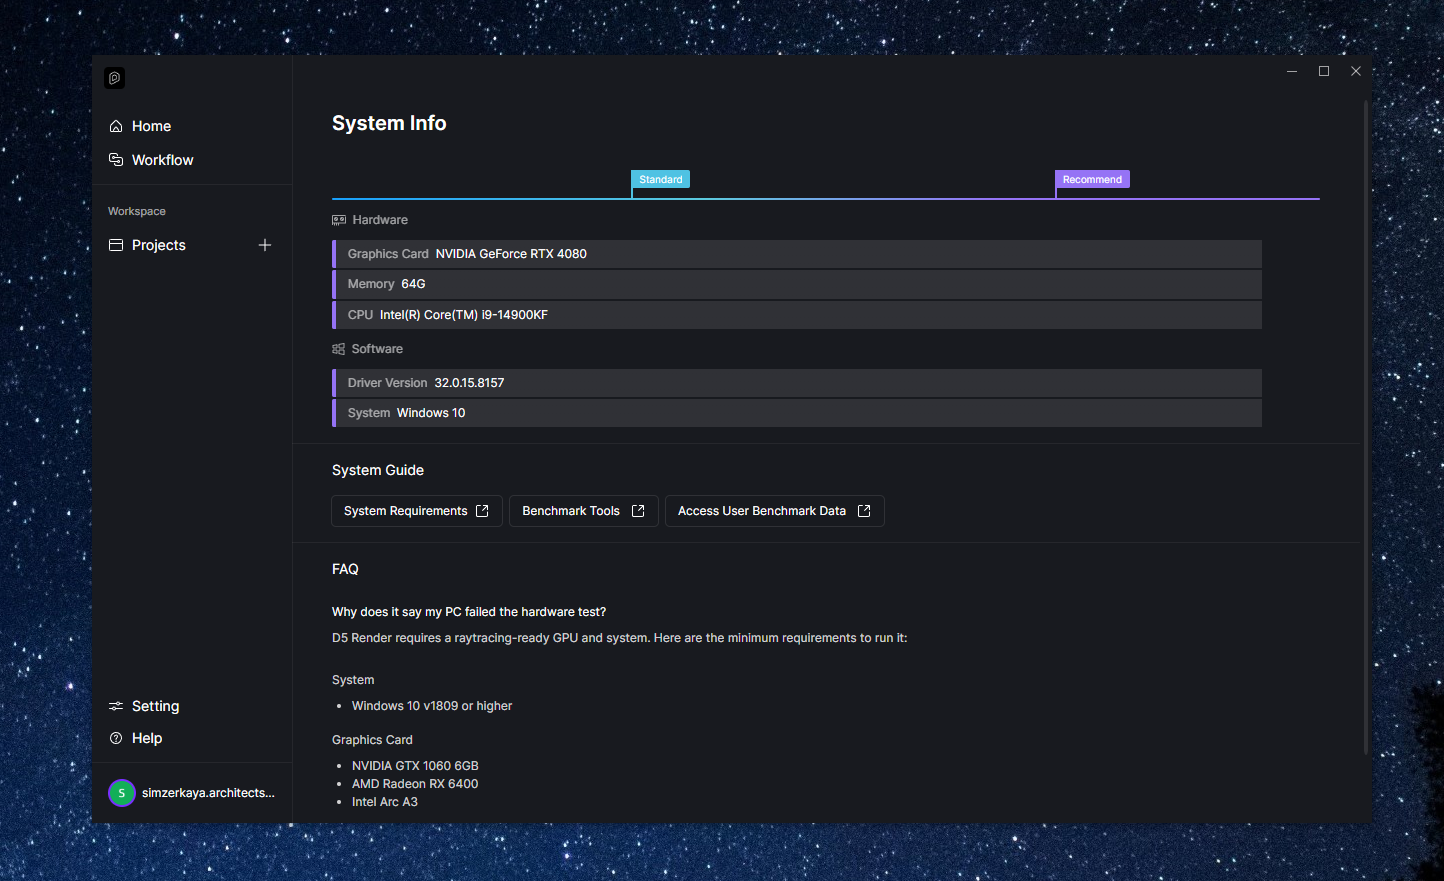
Task: Click the Recommend marker on performance bar
Action: click(x=1092, y=180)
